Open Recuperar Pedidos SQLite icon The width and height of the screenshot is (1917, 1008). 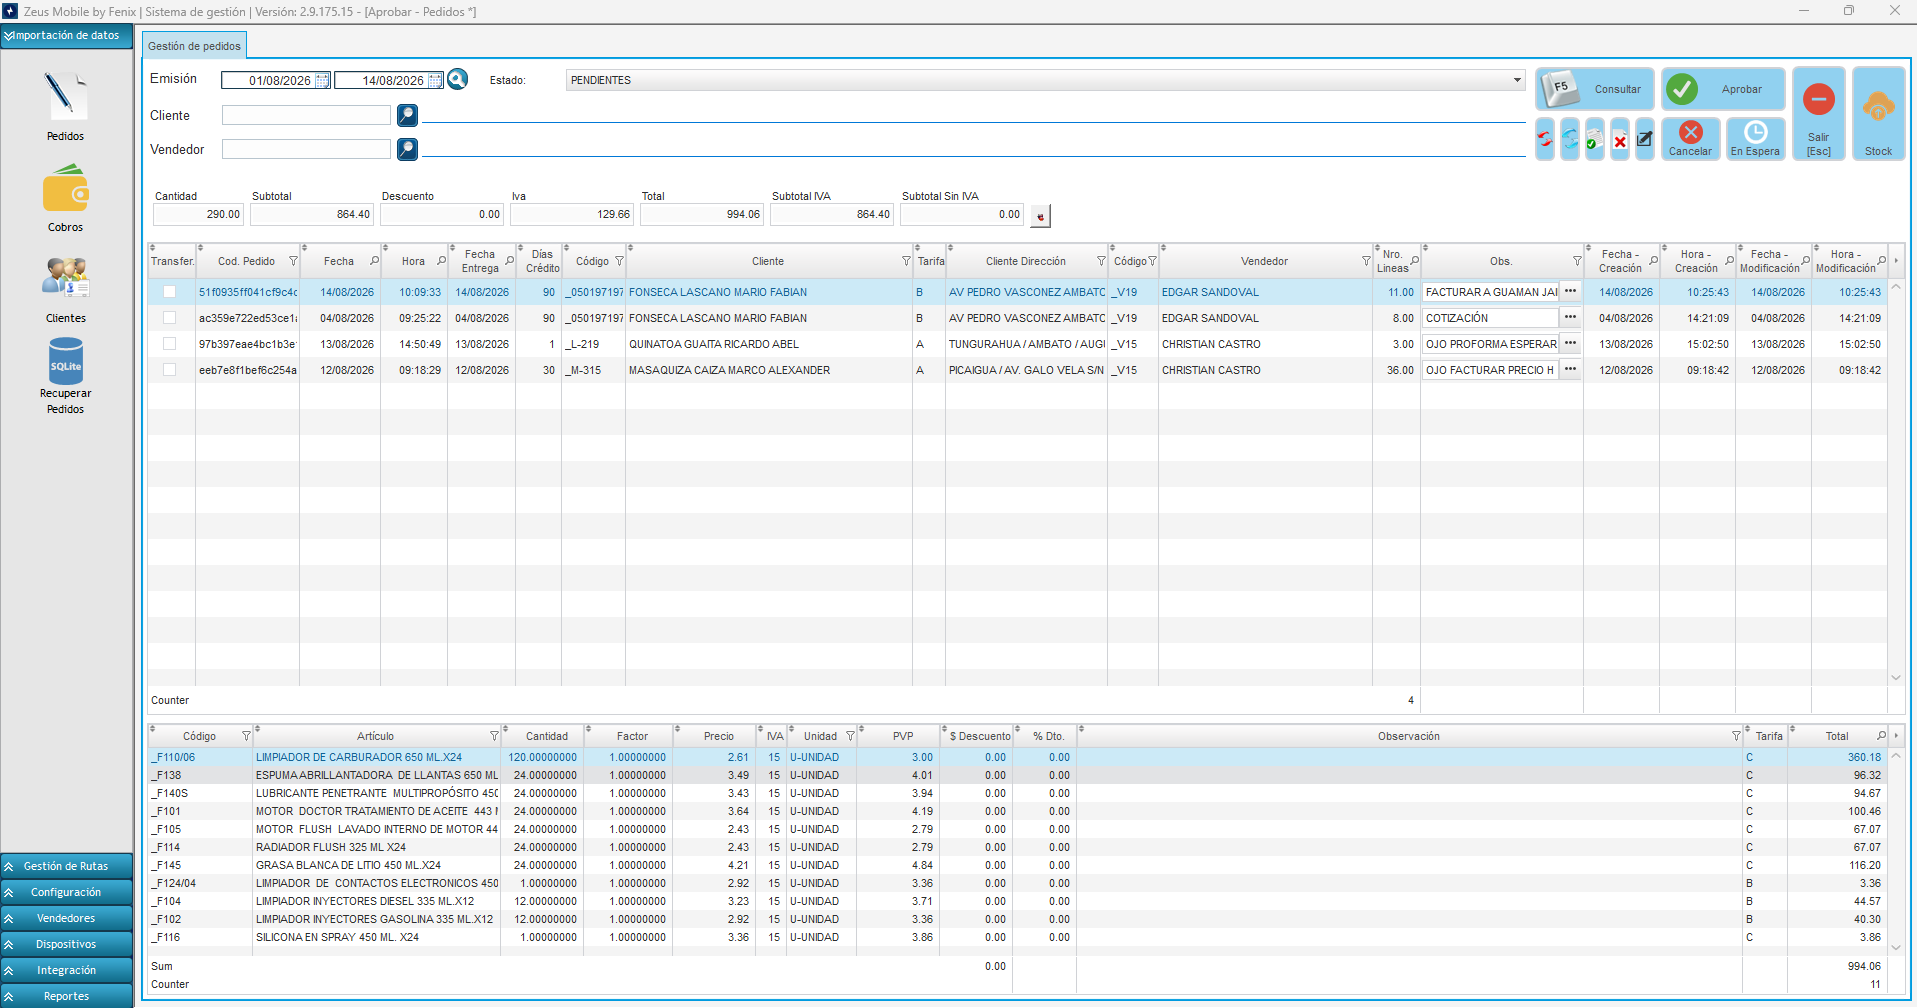(x=66, y=362)
